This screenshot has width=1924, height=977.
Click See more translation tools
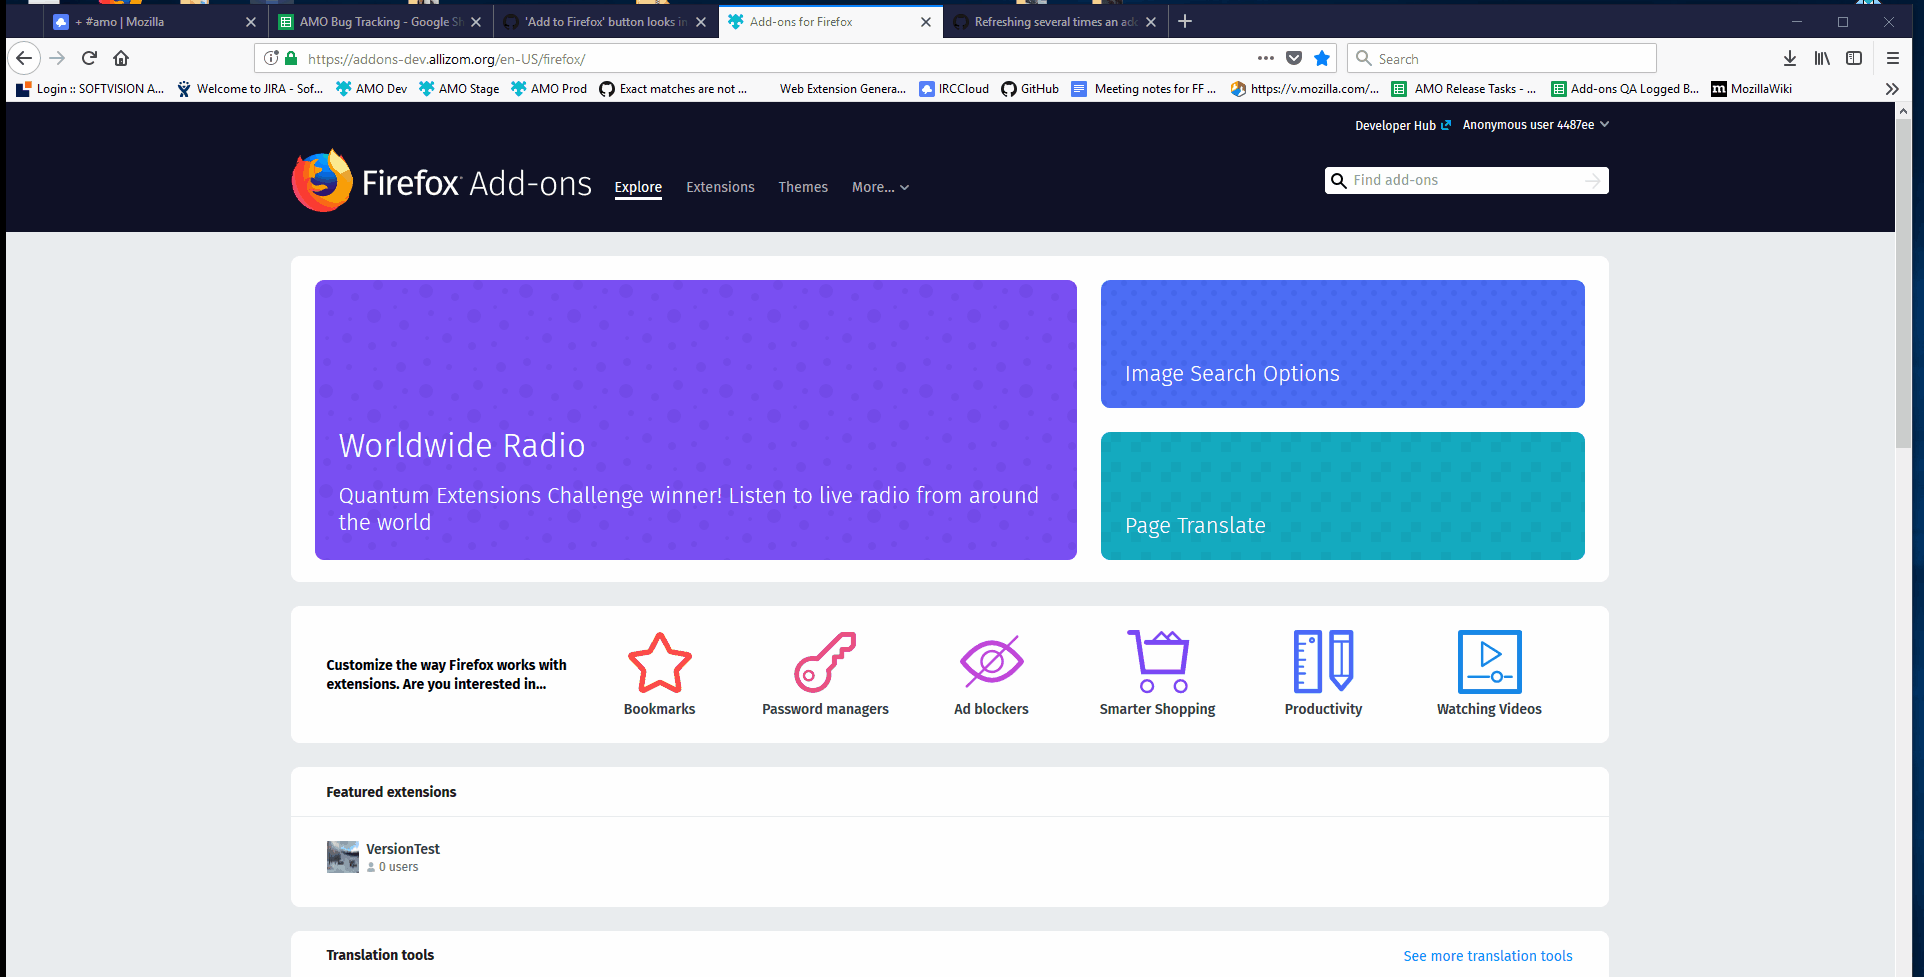pyautogui.click(x=1488, y=956)
